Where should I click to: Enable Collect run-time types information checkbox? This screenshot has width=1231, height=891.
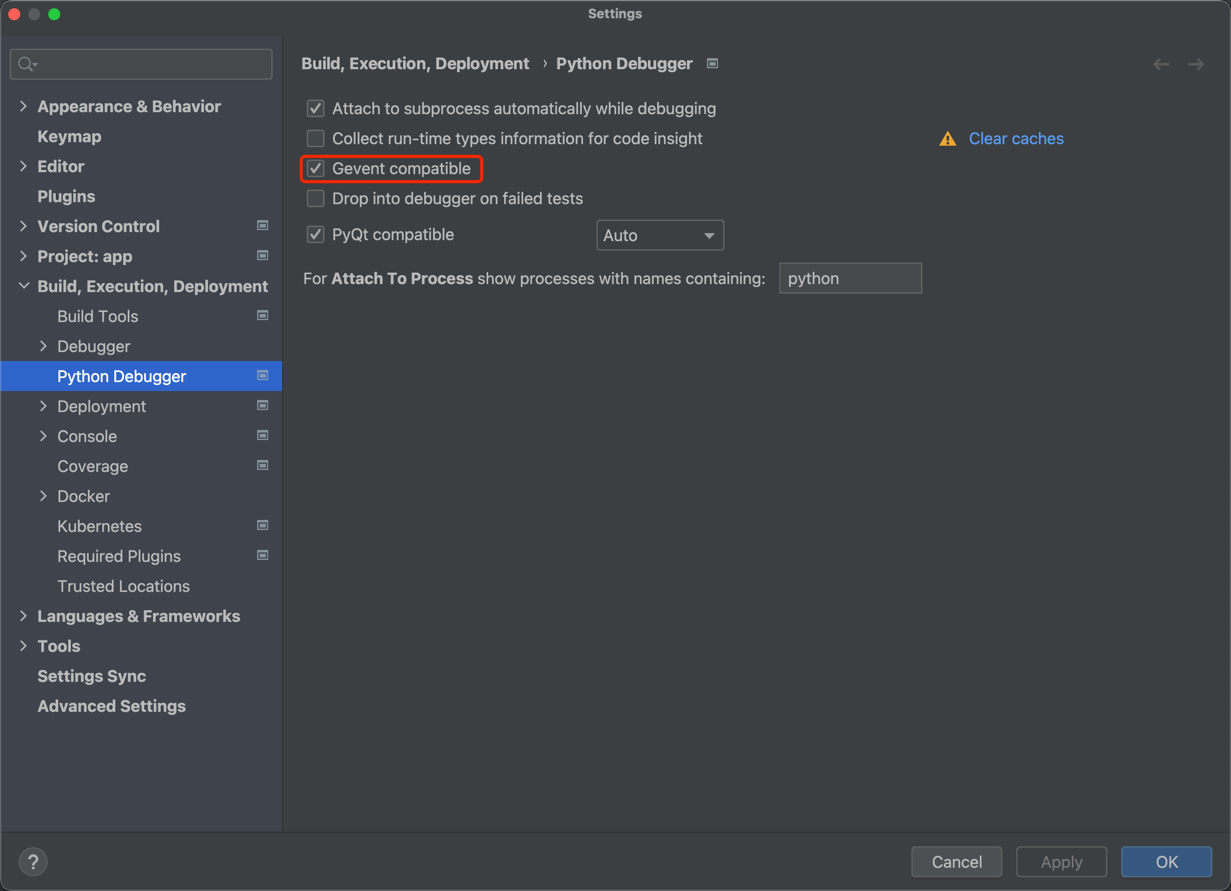click(x=315, y=138)
